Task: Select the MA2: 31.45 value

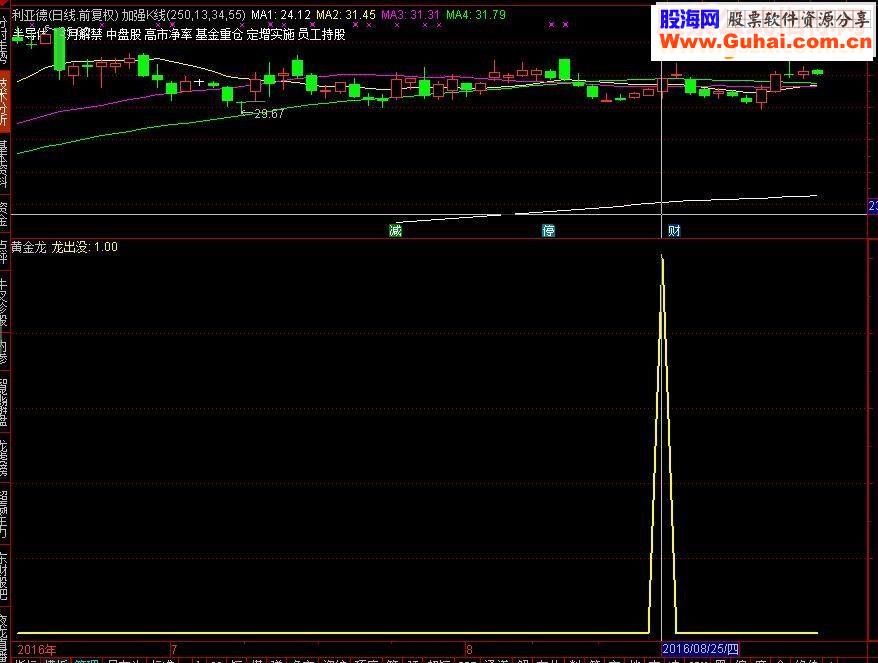Action: click(x=345, y=15)
